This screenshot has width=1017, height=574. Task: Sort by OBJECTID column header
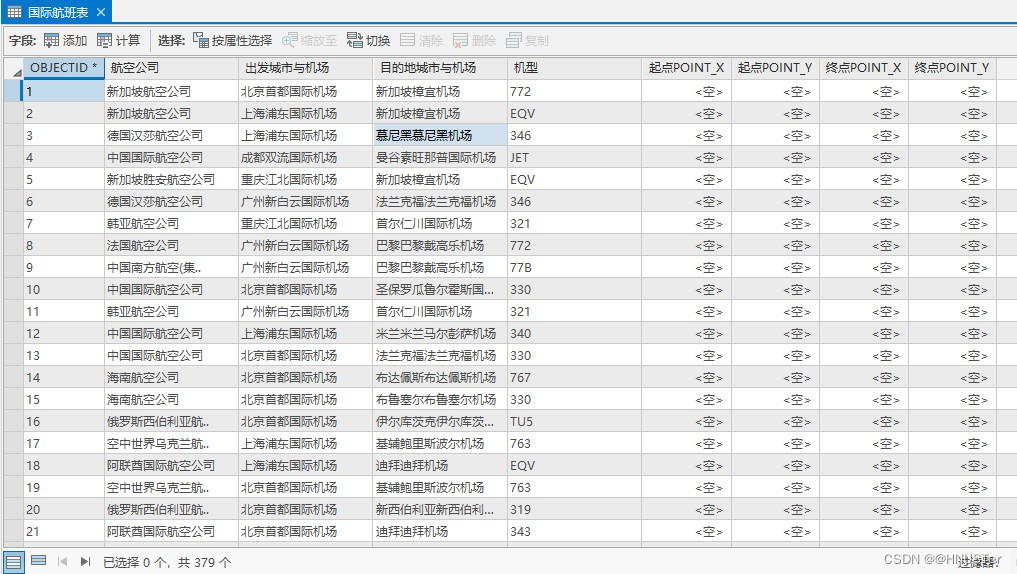[64, 67]
